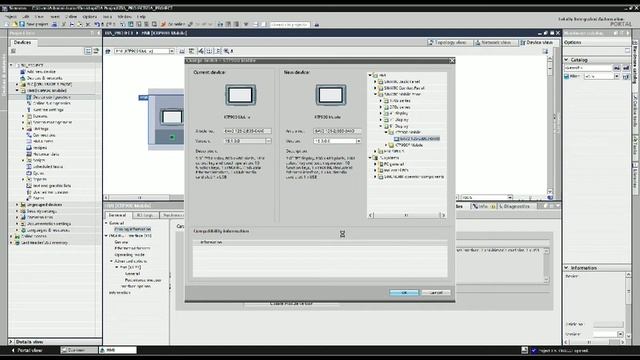Click the HMI tags icon in project tree

[x=29, y=129]
